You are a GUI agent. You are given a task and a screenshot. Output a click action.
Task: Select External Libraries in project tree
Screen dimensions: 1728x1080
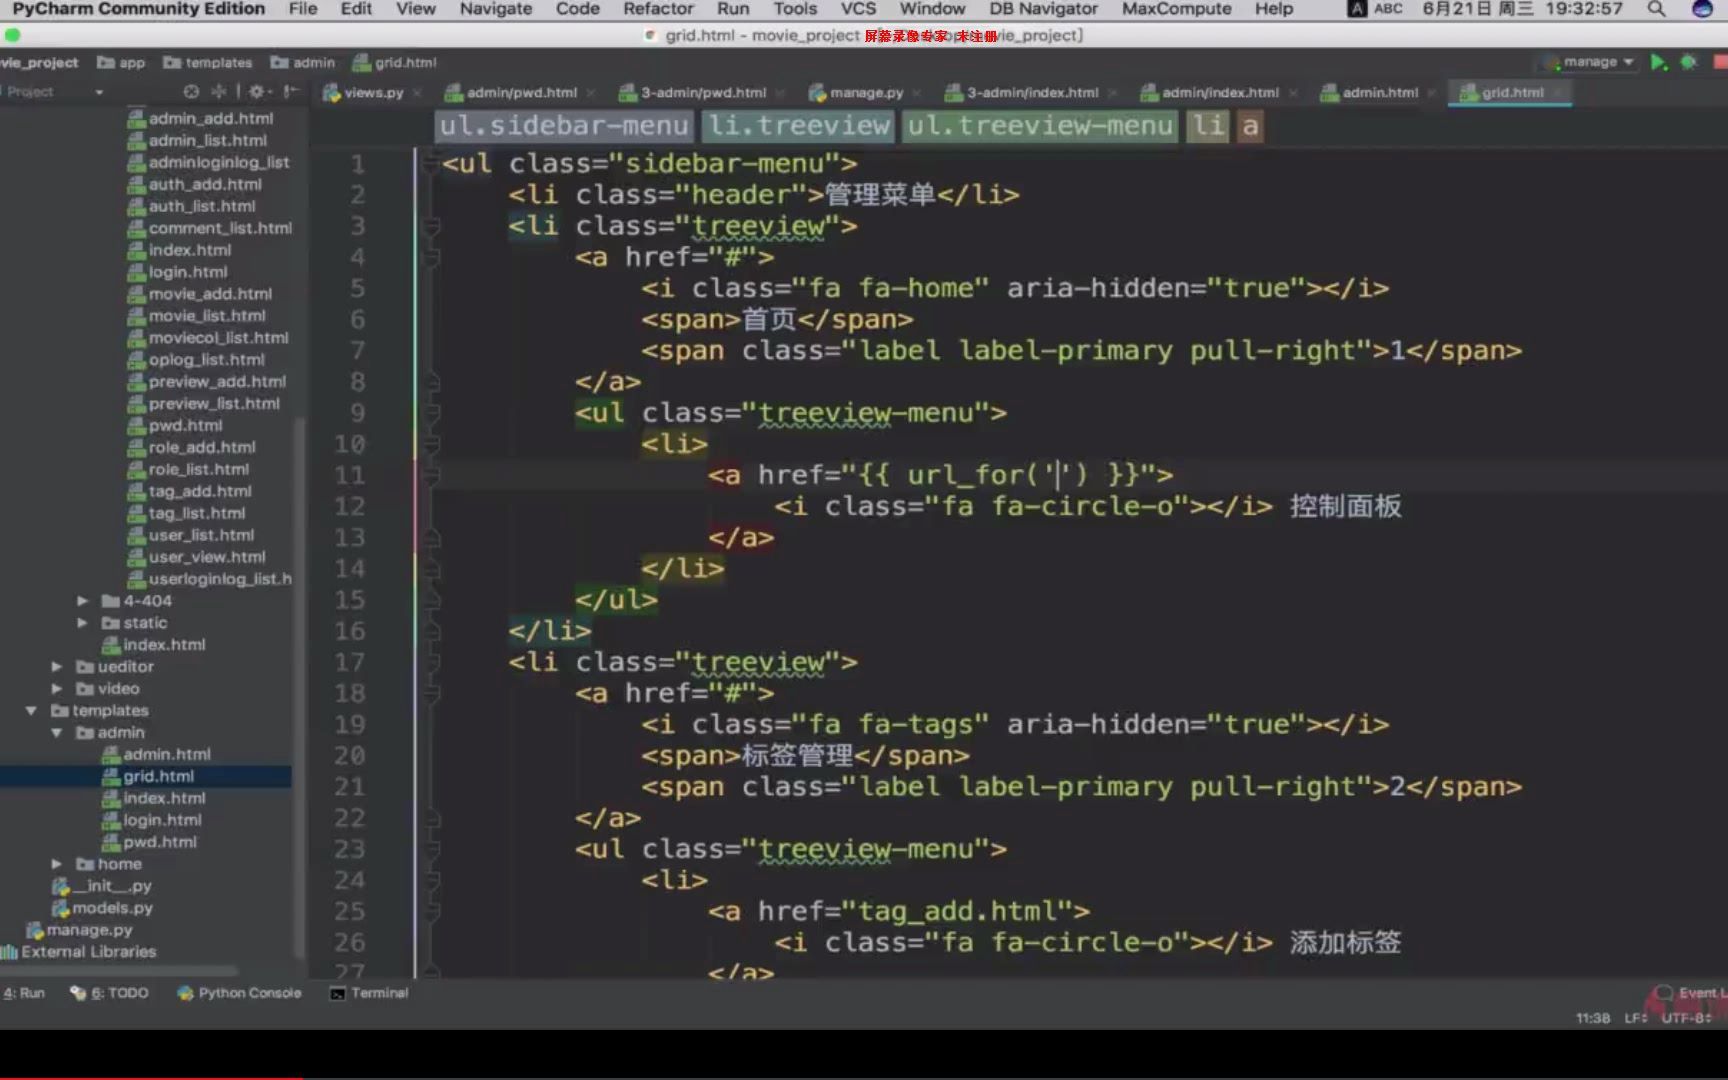(x=79, y=952)
